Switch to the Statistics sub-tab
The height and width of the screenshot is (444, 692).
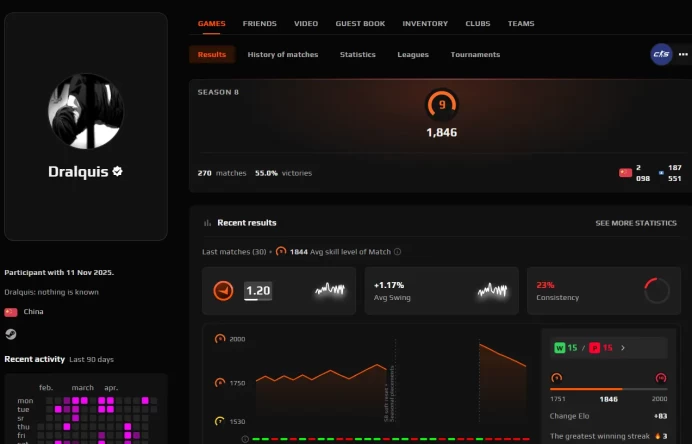(357, 55)
